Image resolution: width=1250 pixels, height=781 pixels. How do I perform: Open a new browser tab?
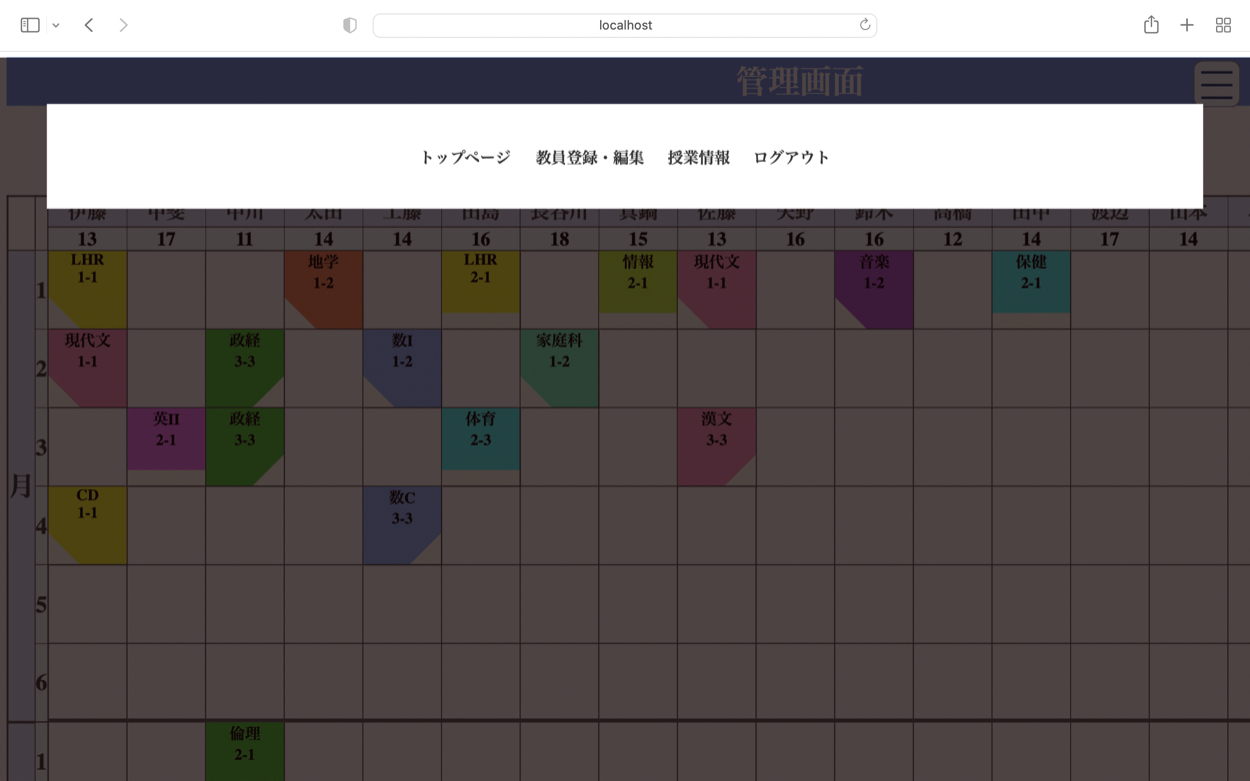pyautogui.click(x=1187, y=25)
